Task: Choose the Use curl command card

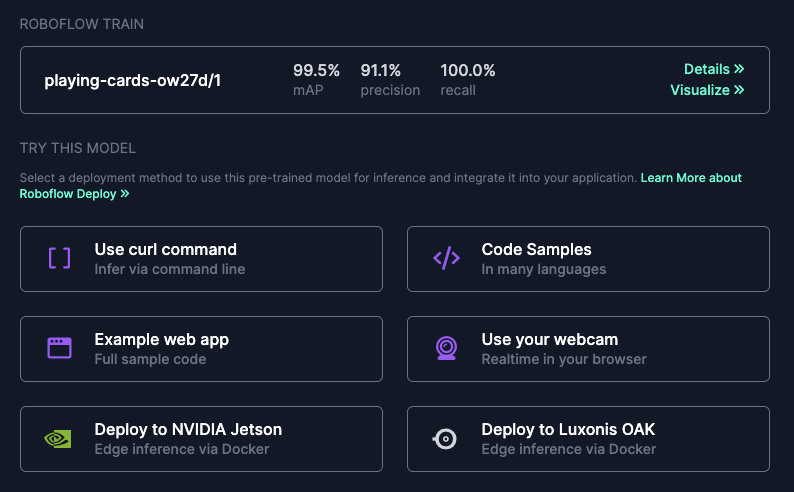Action: 201,259
